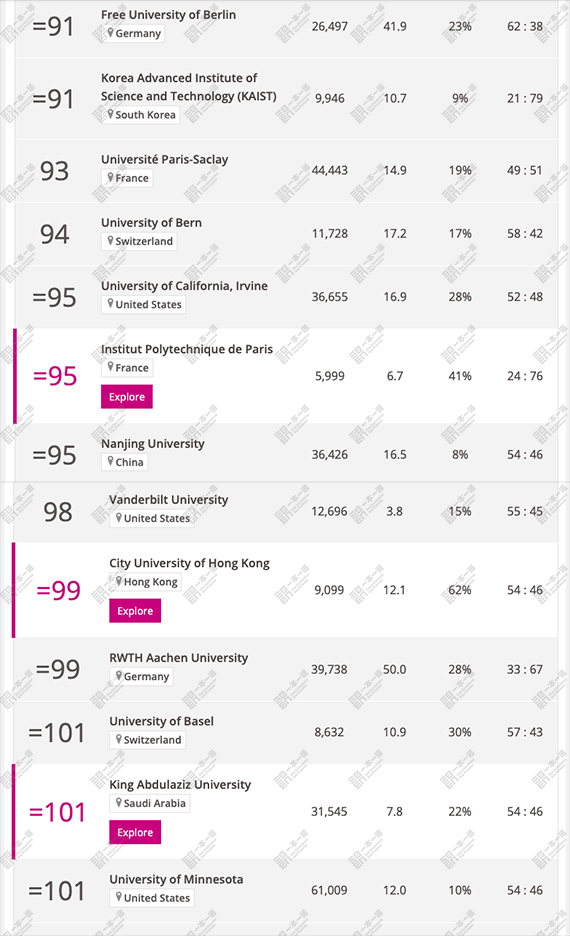Click the location pin icon beside Germany under Free University of Berlin
The width and height of the screenshot is (570, 936).
[110, 33]
